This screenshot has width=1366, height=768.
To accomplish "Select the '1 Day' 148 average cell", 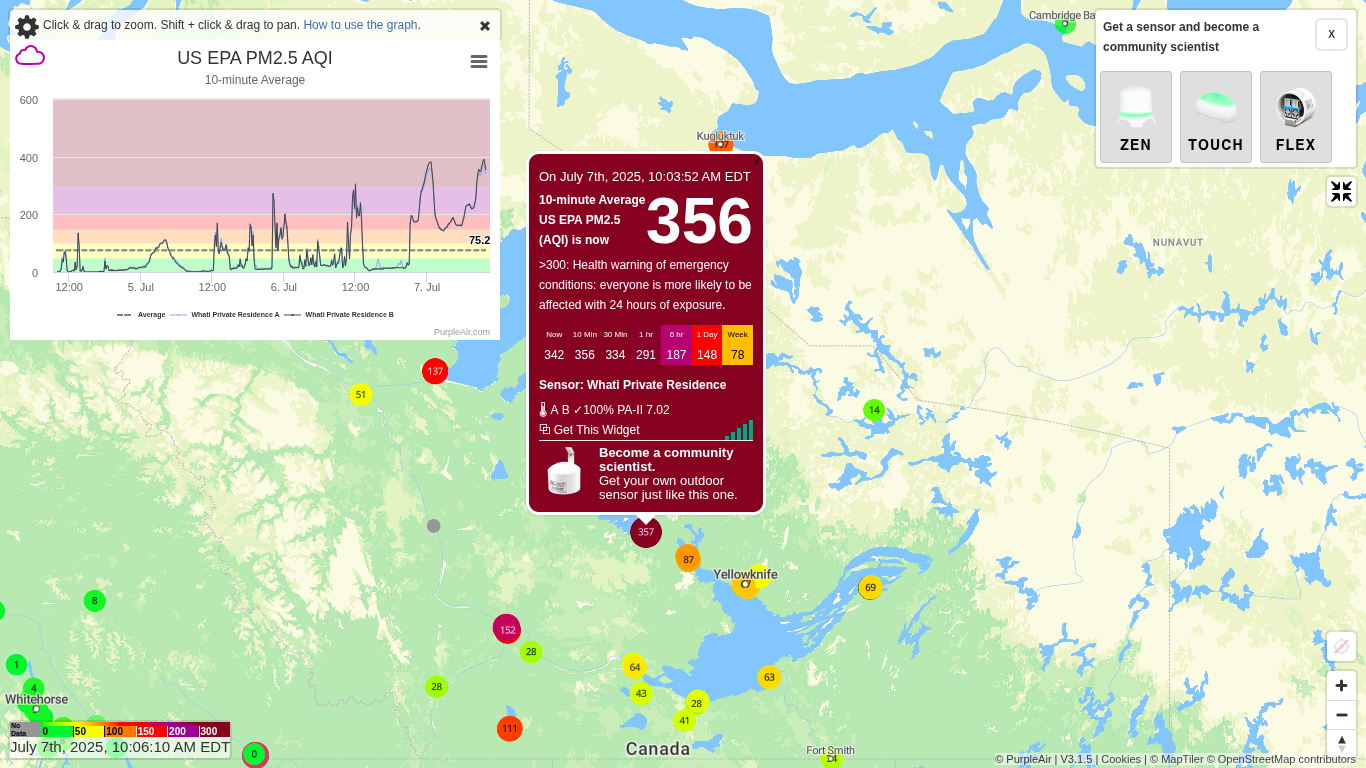I will (x=707, y=345).
